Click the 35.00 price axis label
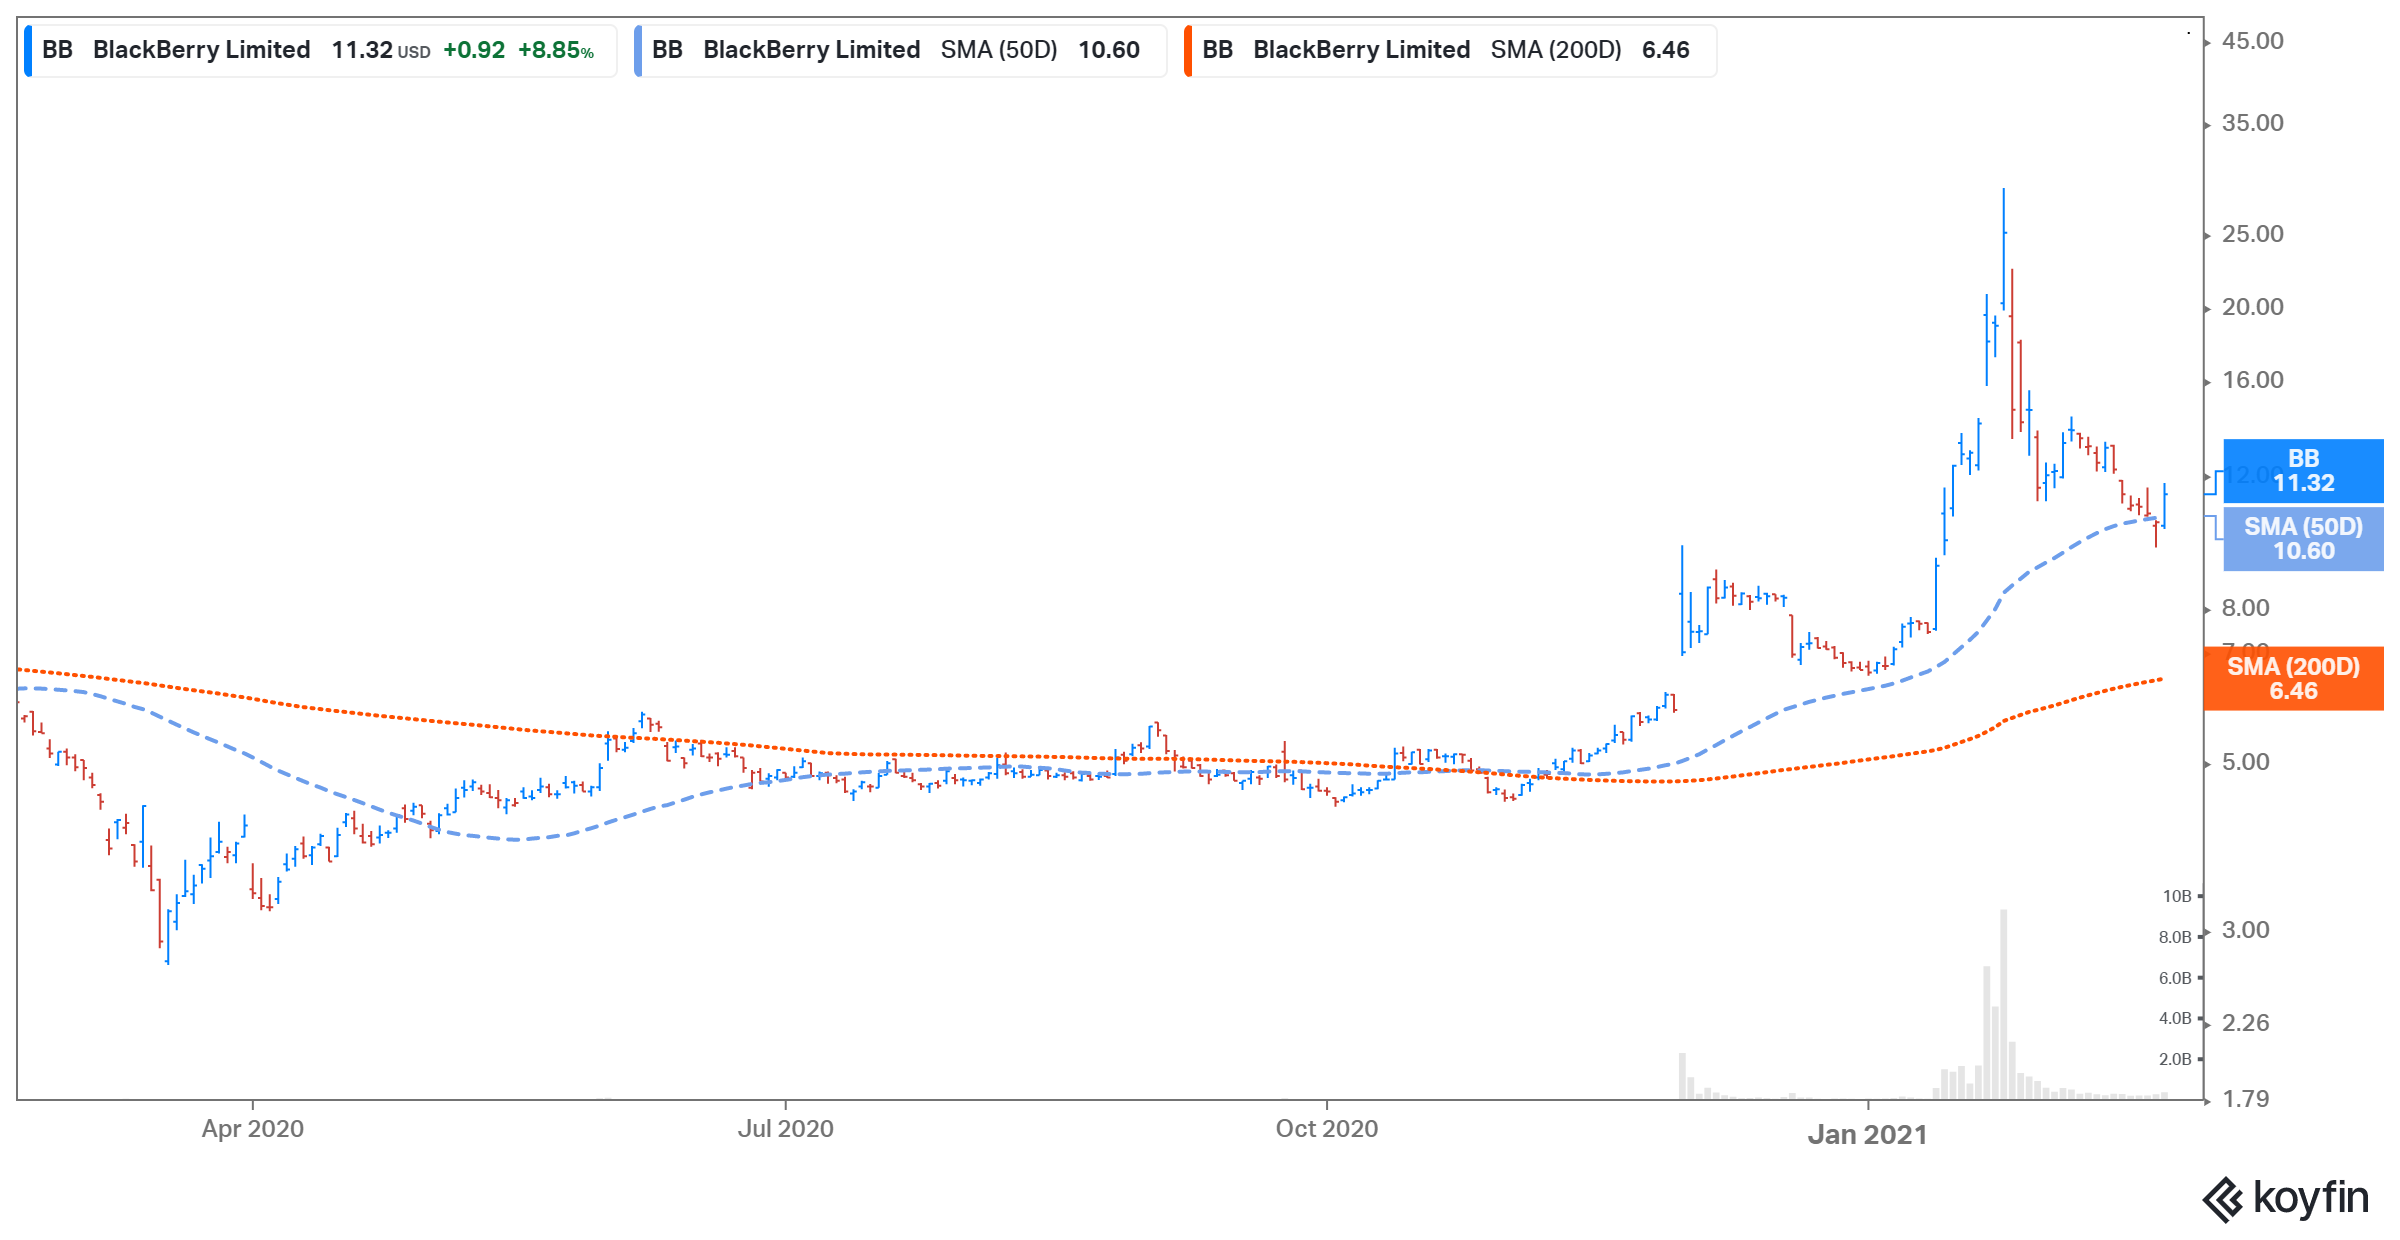 point(2252,123)
